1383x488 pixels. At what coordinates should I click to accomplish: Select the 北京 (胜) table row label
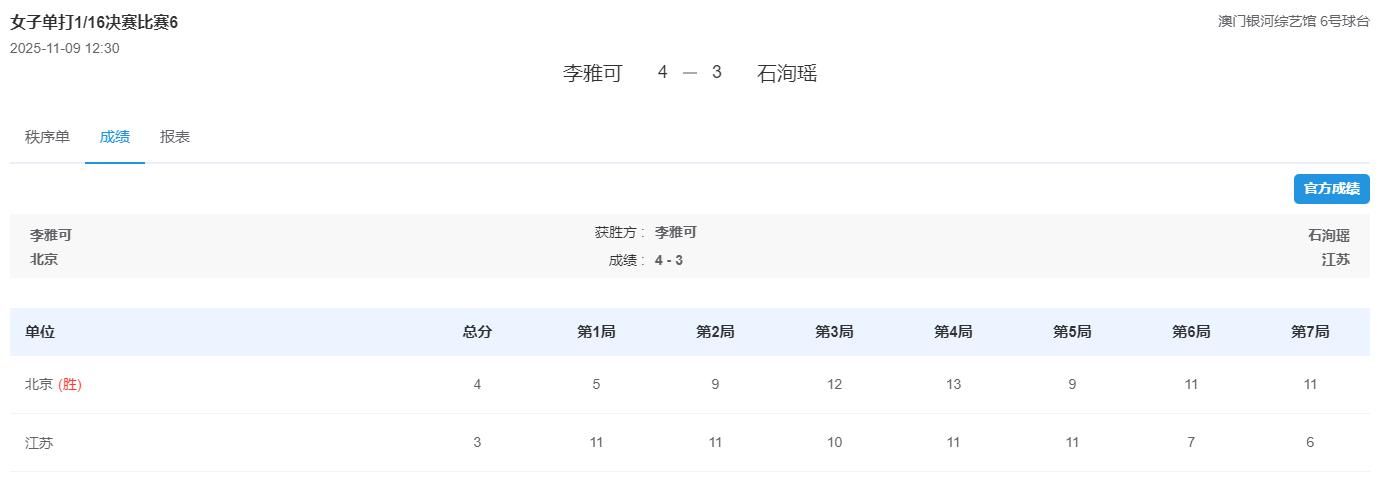[x=53, y=384]
